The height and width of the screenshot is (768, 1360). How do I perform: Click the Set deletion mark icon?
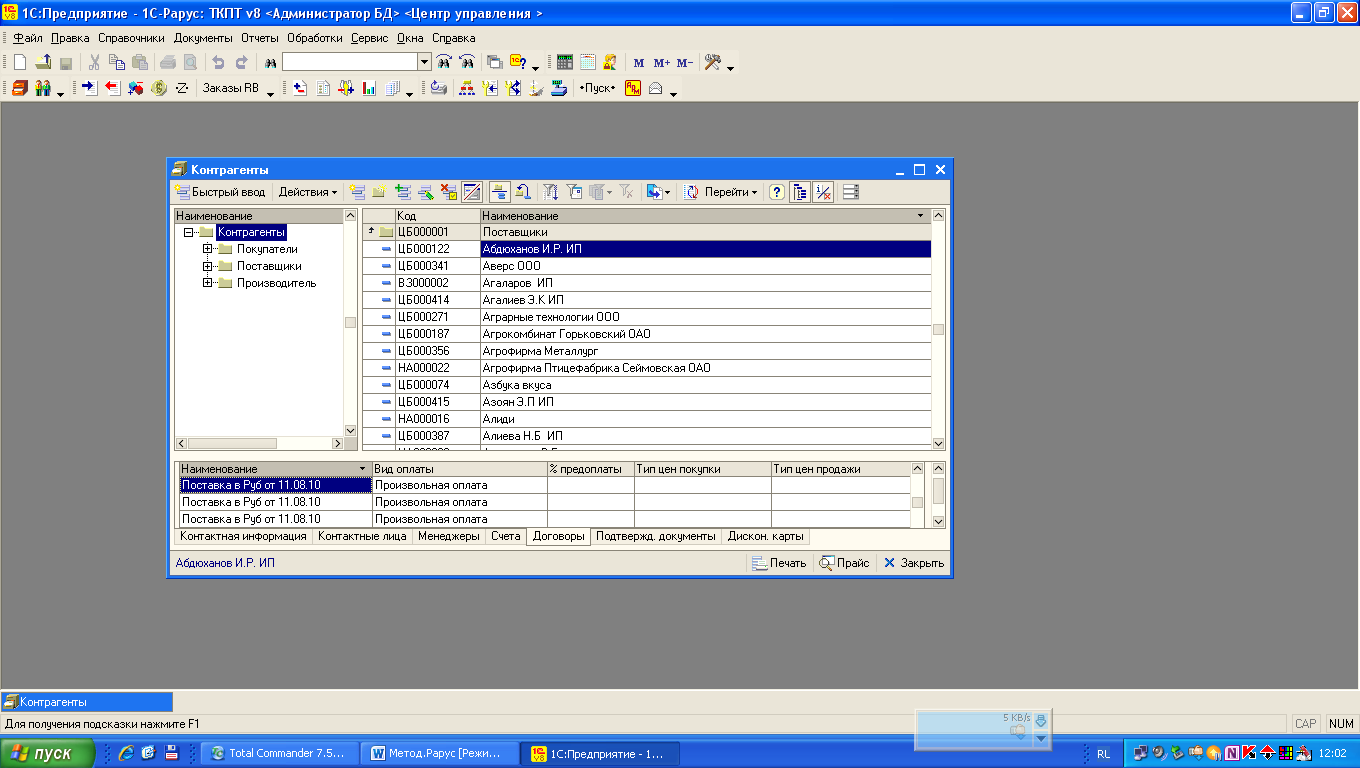pyautogui.click(x=448, y=192)
